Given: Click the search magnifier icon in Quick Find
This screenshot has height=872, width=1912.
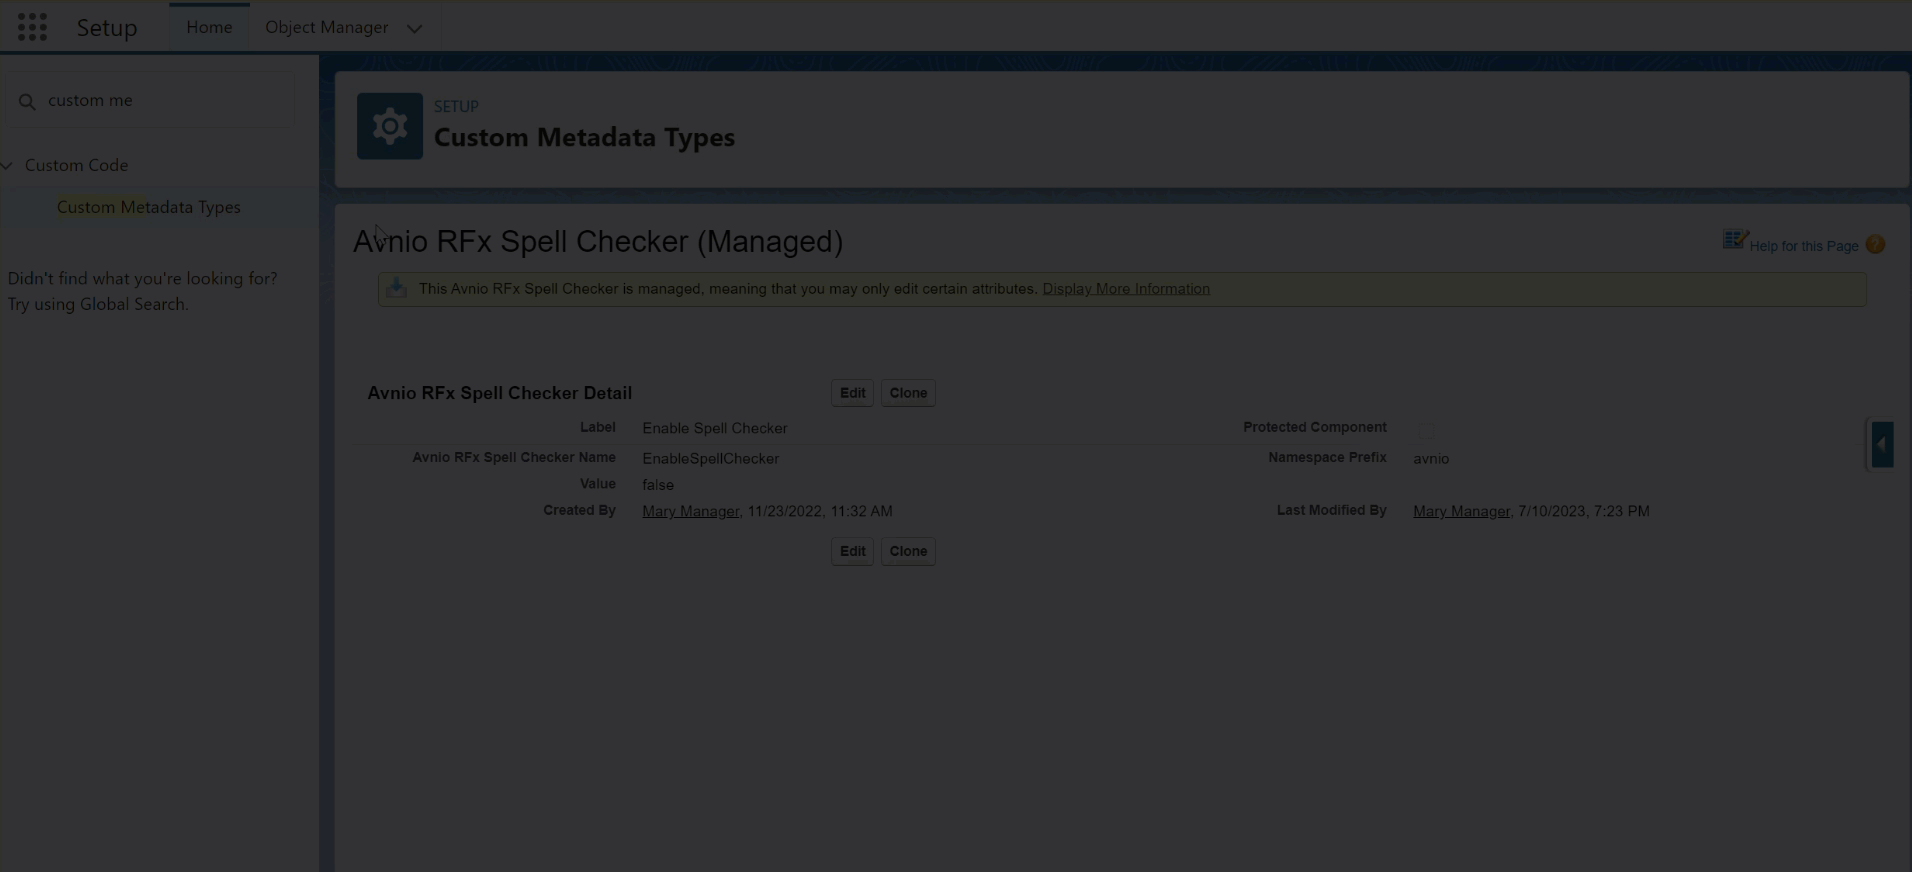Looking at the screenshot, I should [27, 101].
